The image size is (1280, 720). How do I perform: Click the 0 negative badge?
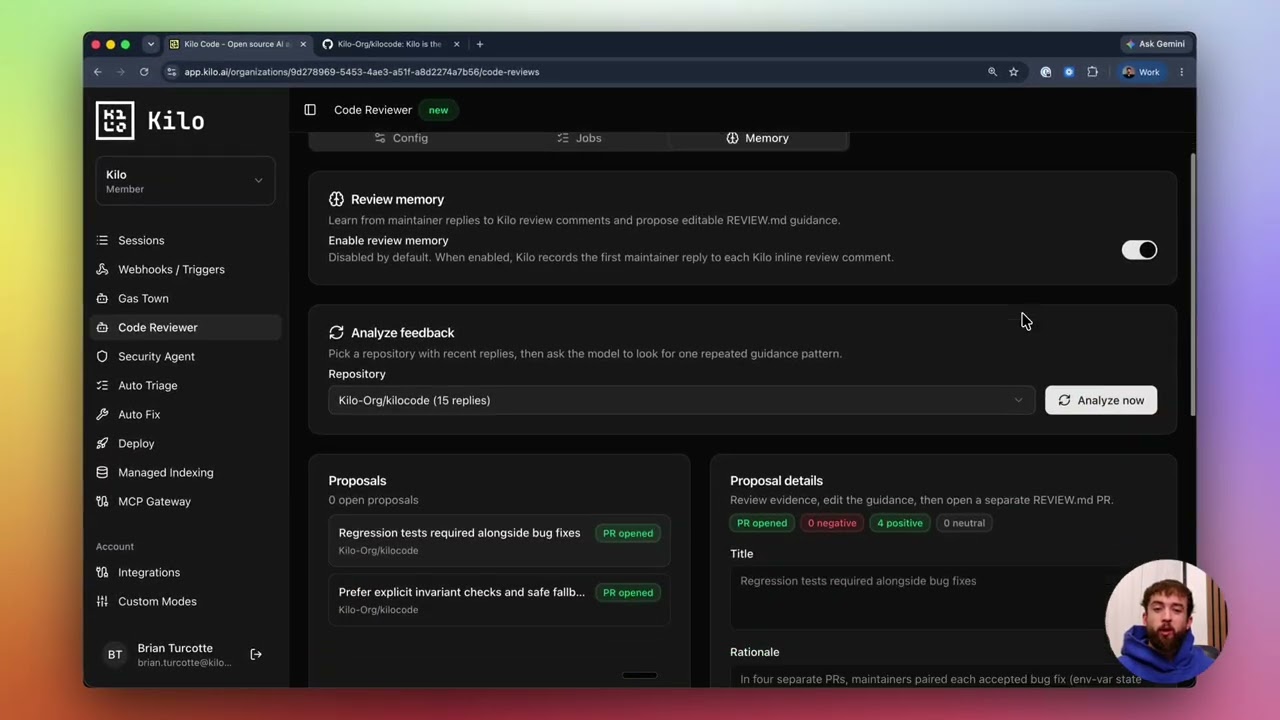pos(832,523)
